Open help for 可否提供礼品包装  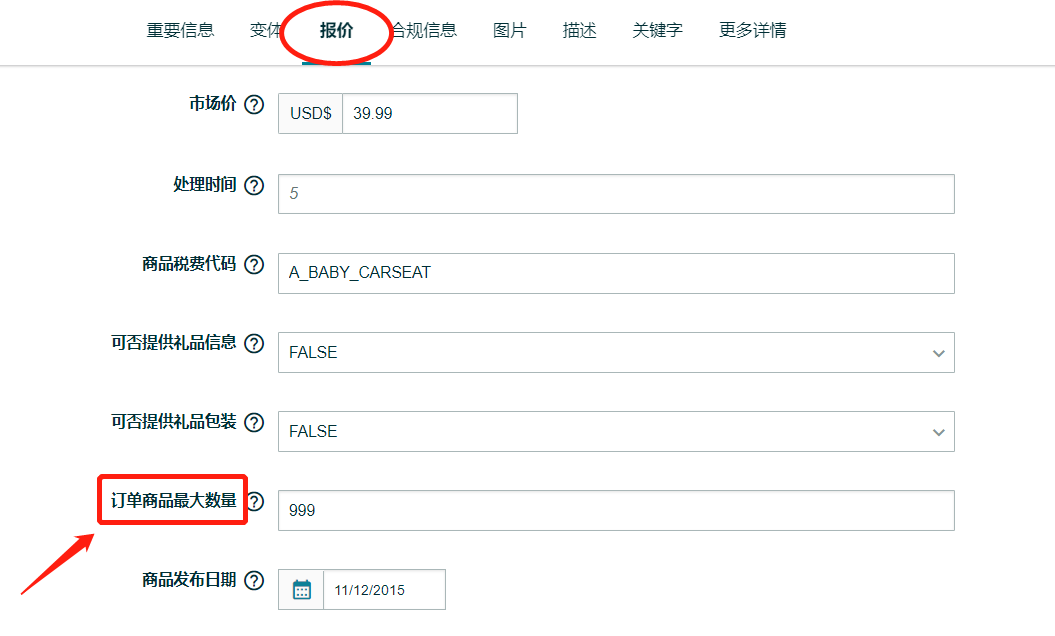coord(254,423)
